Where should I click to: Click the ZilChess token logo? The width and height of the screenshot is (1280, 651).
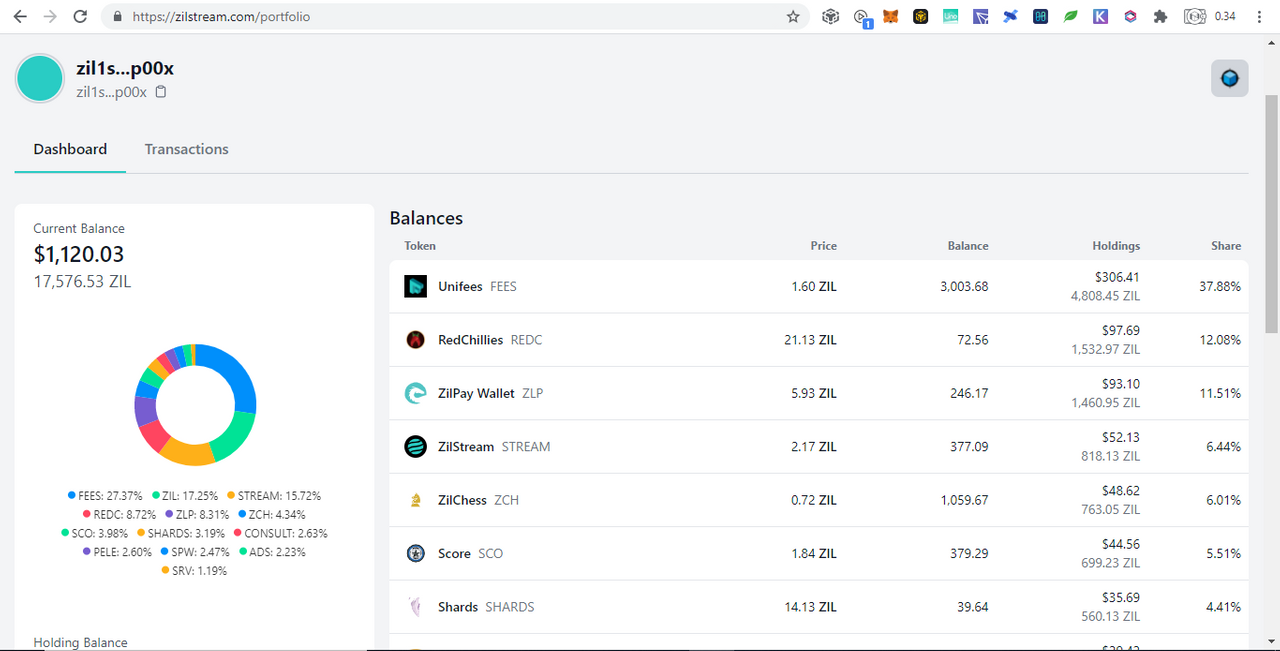click(415, 500)
